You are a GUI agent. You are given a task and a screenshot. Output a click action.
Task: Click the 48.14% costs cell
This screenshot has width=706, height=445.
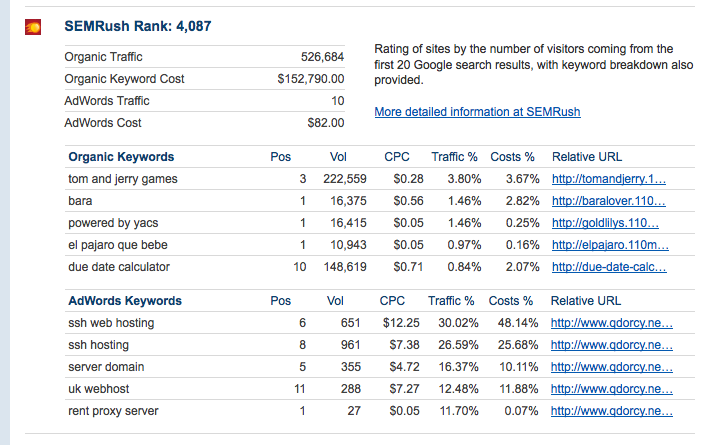[518, 323]
